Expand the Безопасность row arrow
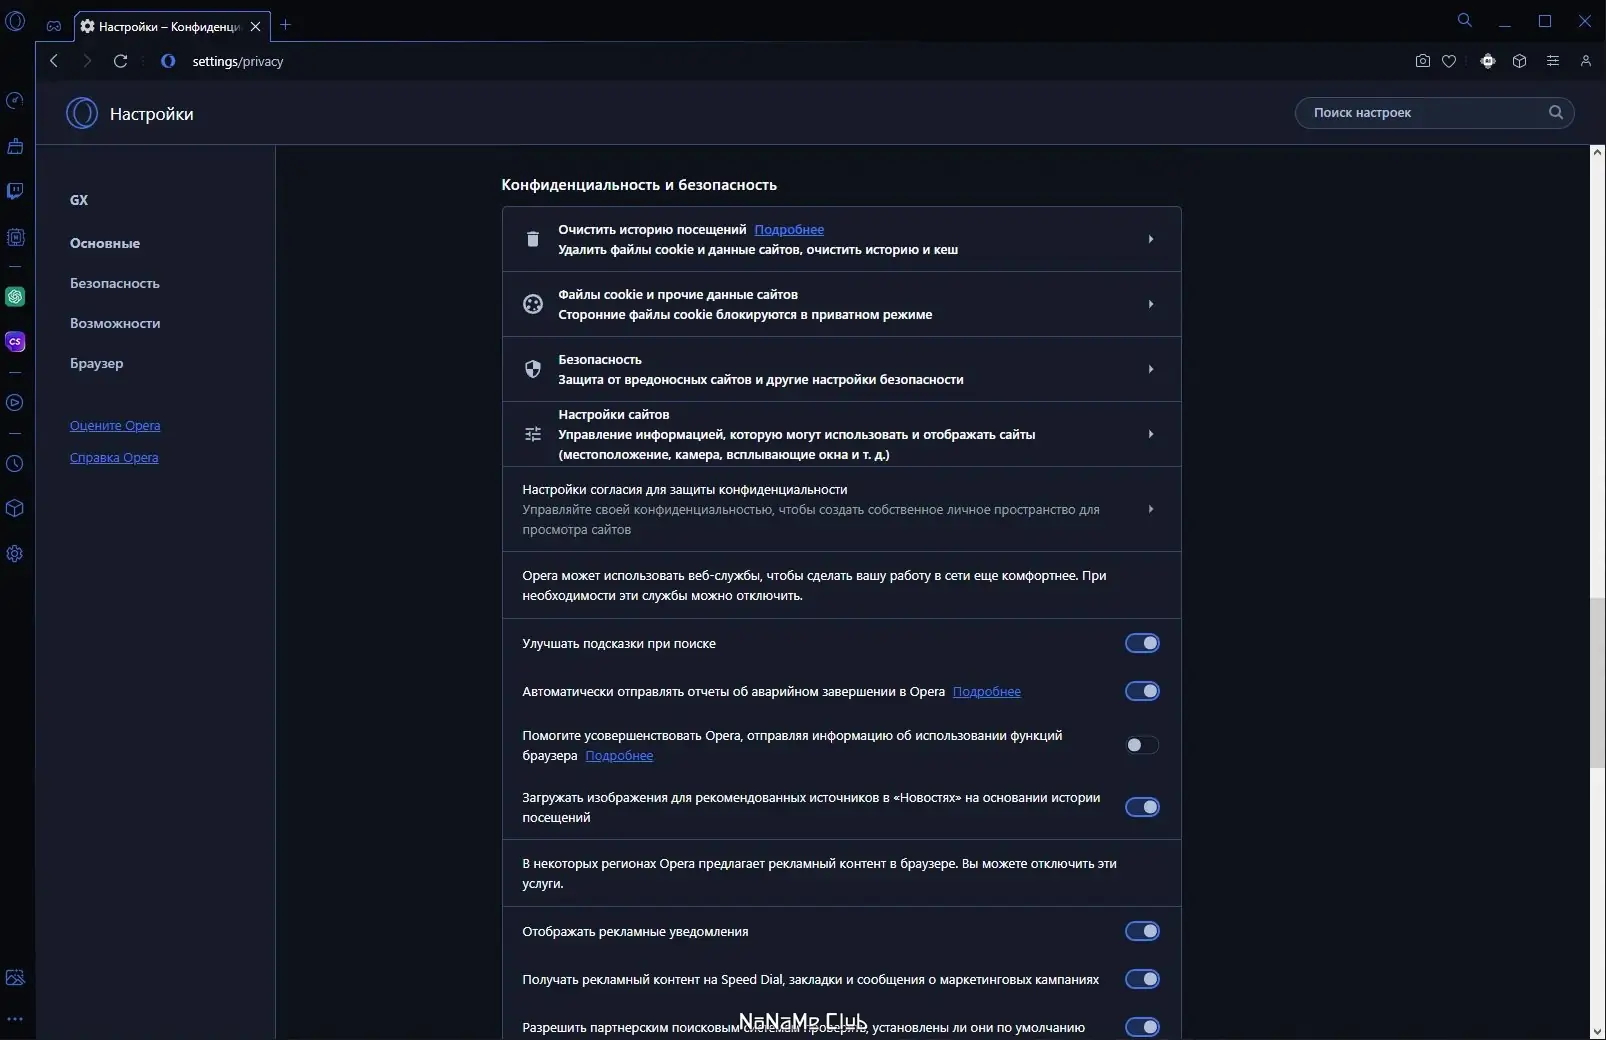Image resolution: width=1606 pixels, height=1040 pixels. click(1151, 369)
